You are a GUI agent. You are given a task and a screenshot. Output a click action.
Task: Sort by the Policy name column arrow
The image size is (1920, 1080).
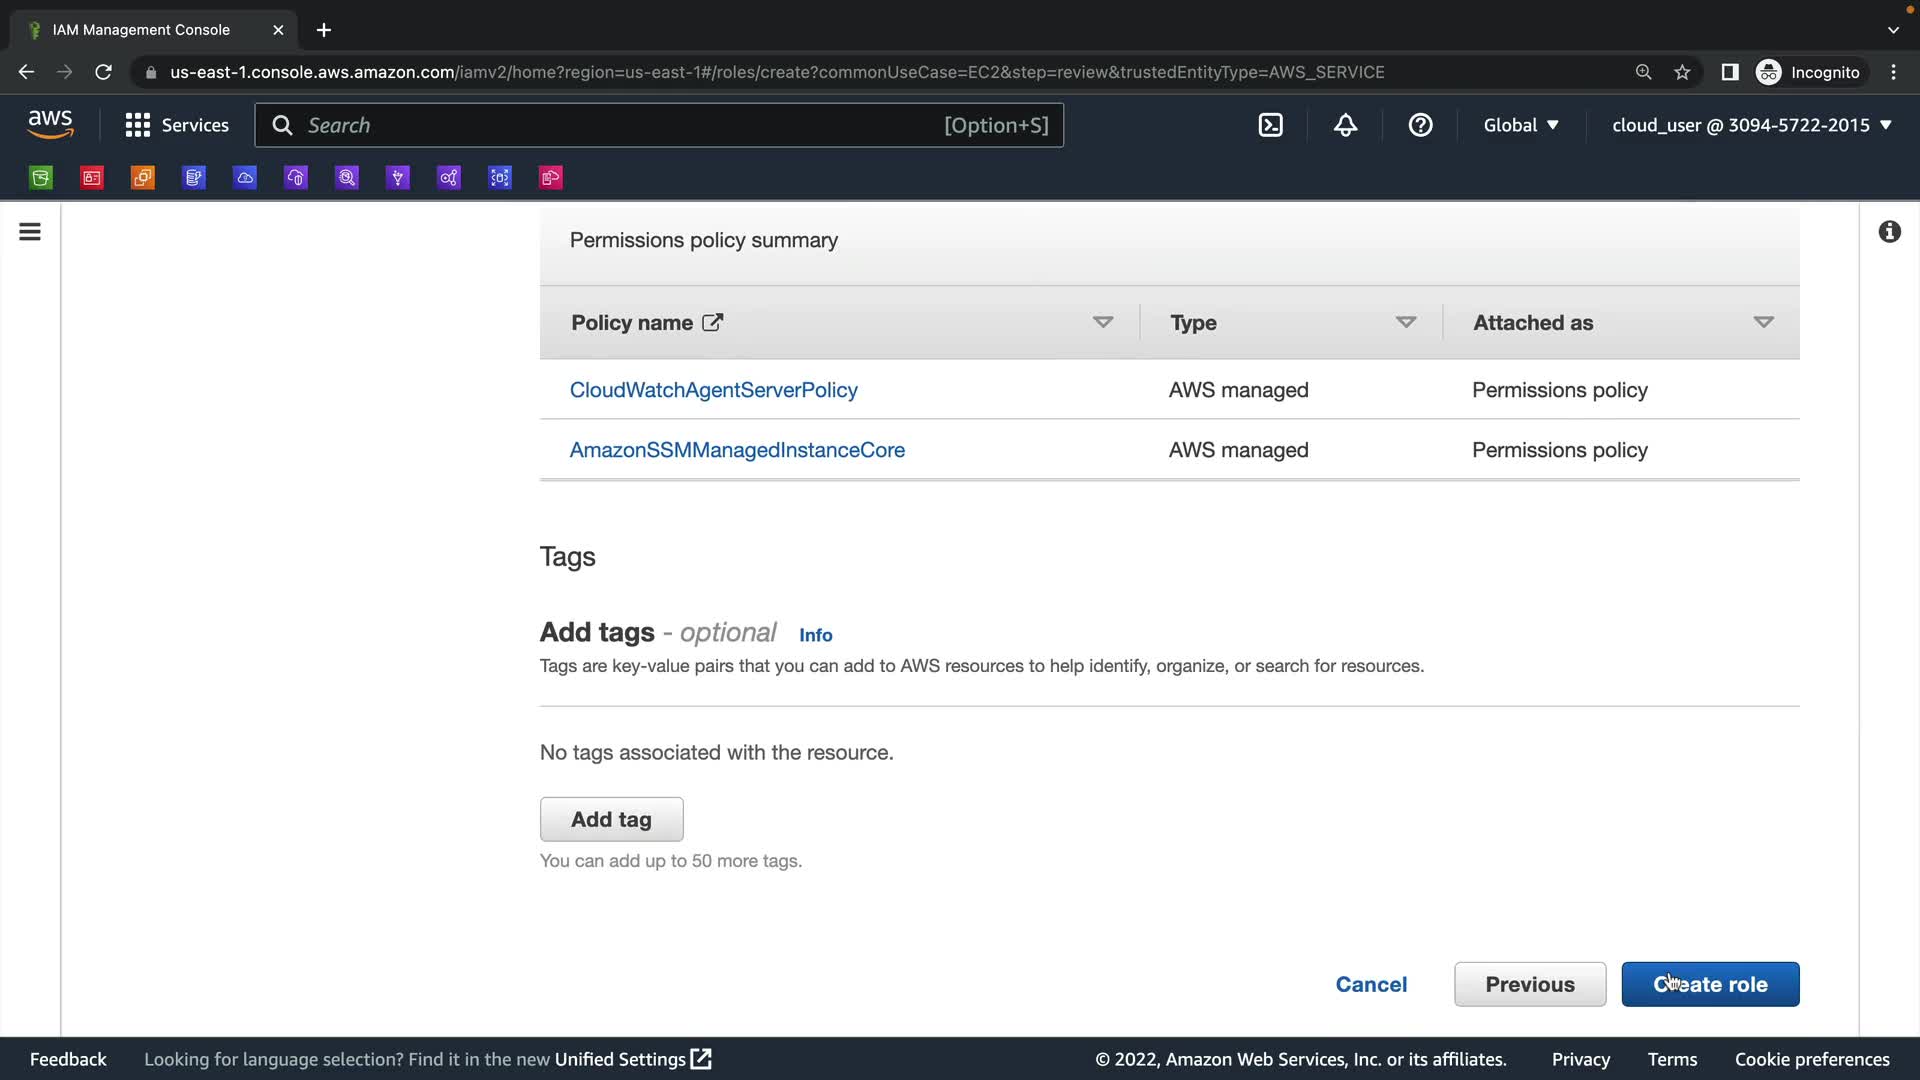1103,322
